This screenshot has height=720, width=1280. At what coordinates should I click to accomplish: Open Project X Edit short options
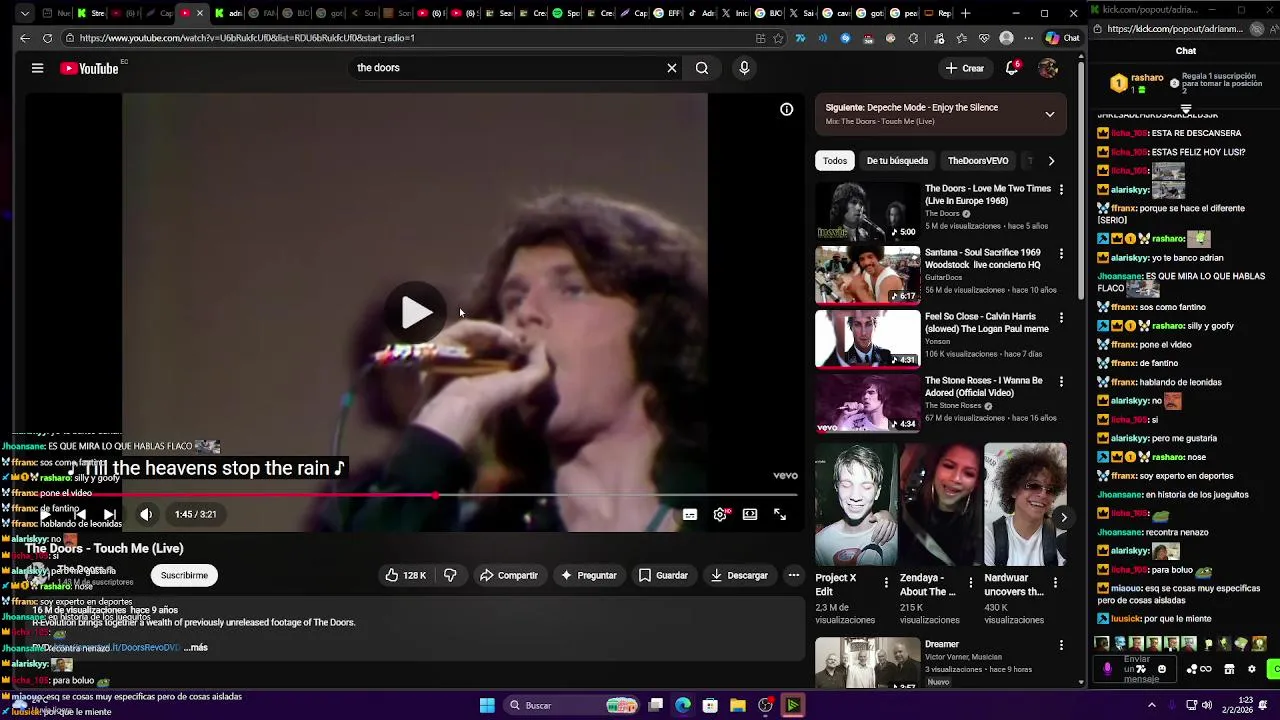(886, 581)
